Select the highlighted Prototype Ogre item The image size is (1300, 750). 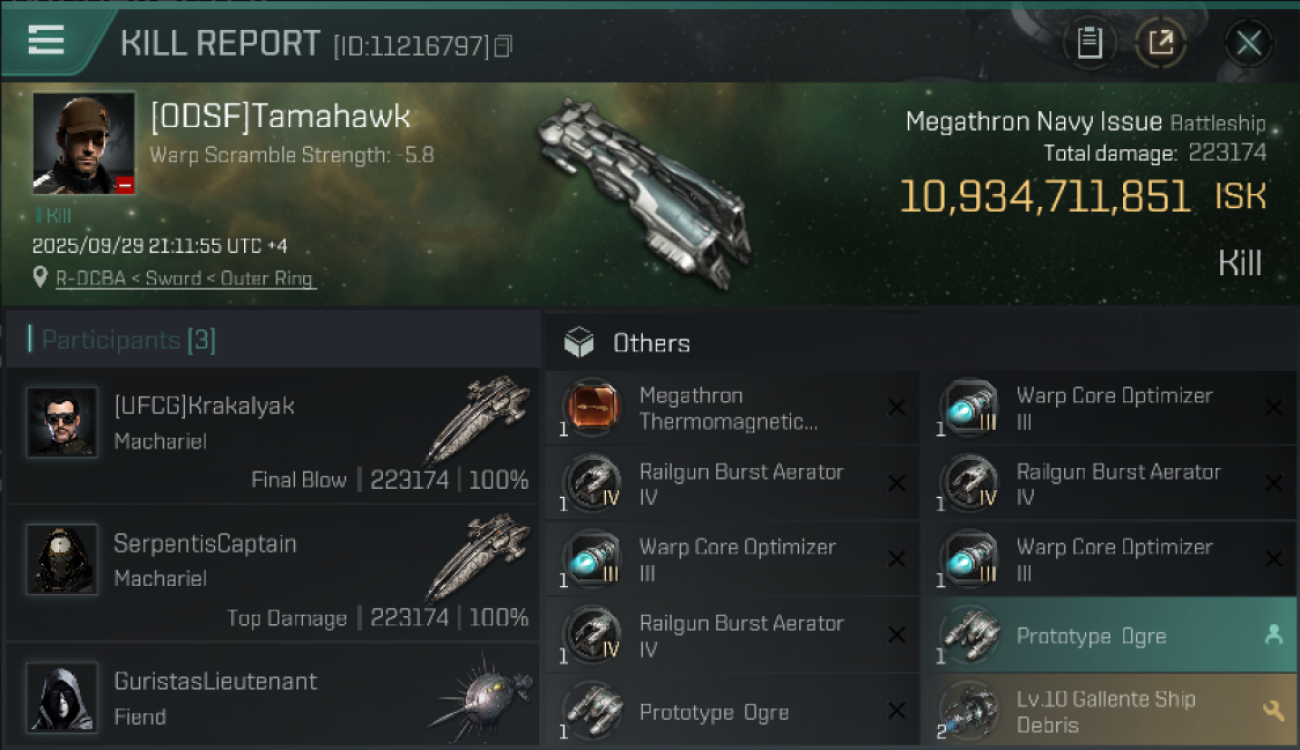[x=1108, y=636]
